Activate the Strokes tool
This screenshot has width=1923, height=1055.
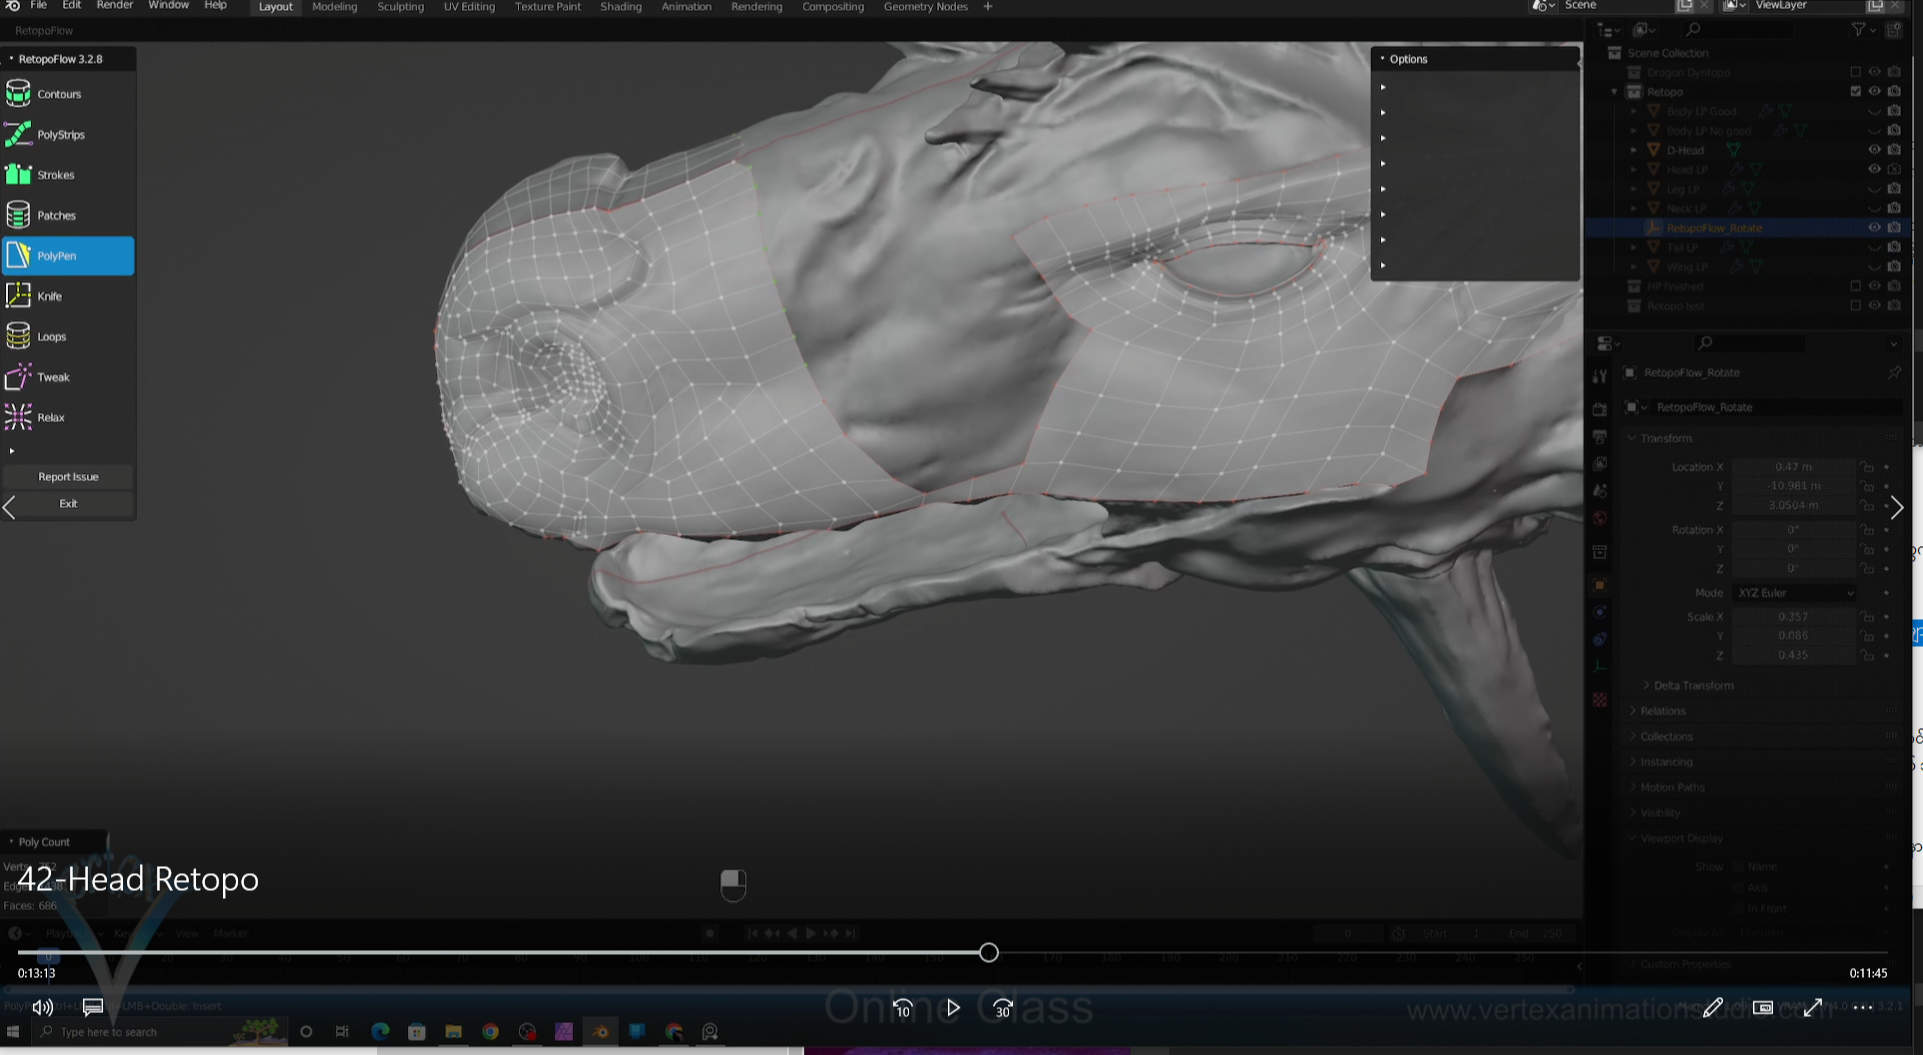pyautogui.click(x=55, y=175)
